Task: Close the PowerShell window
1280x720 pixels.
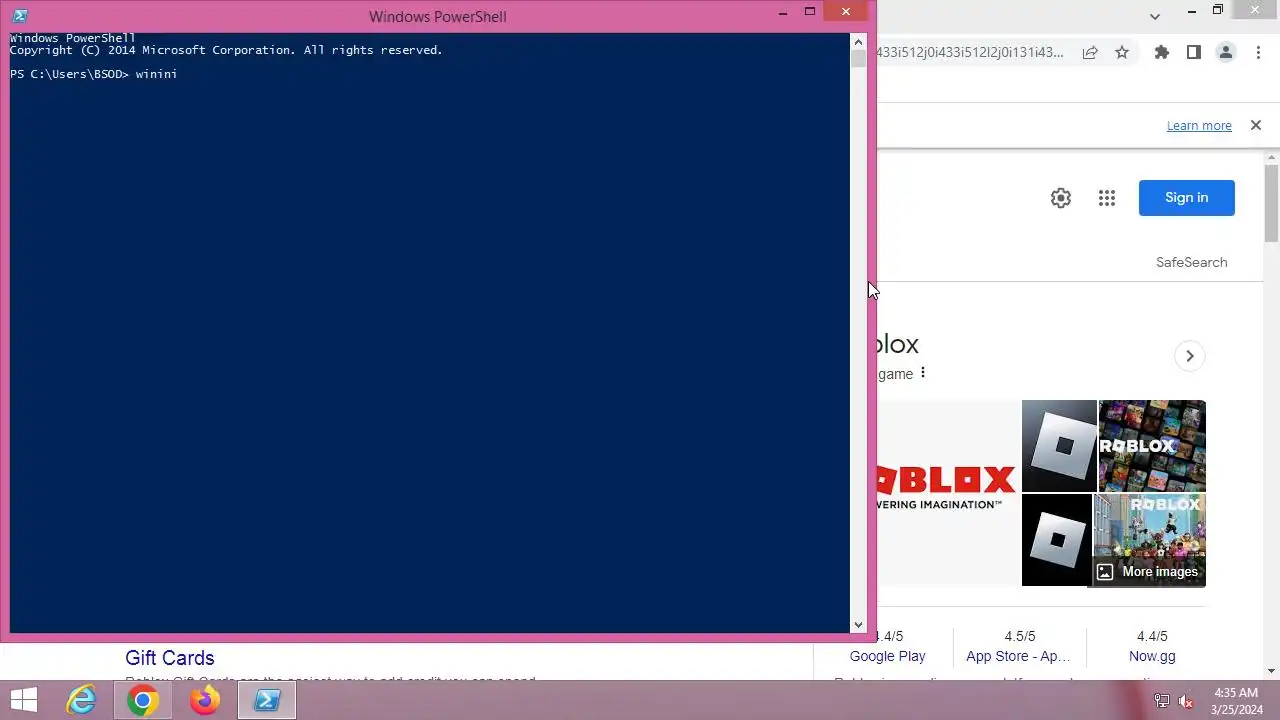Action: pyautogui.click(x=846, y=12)
